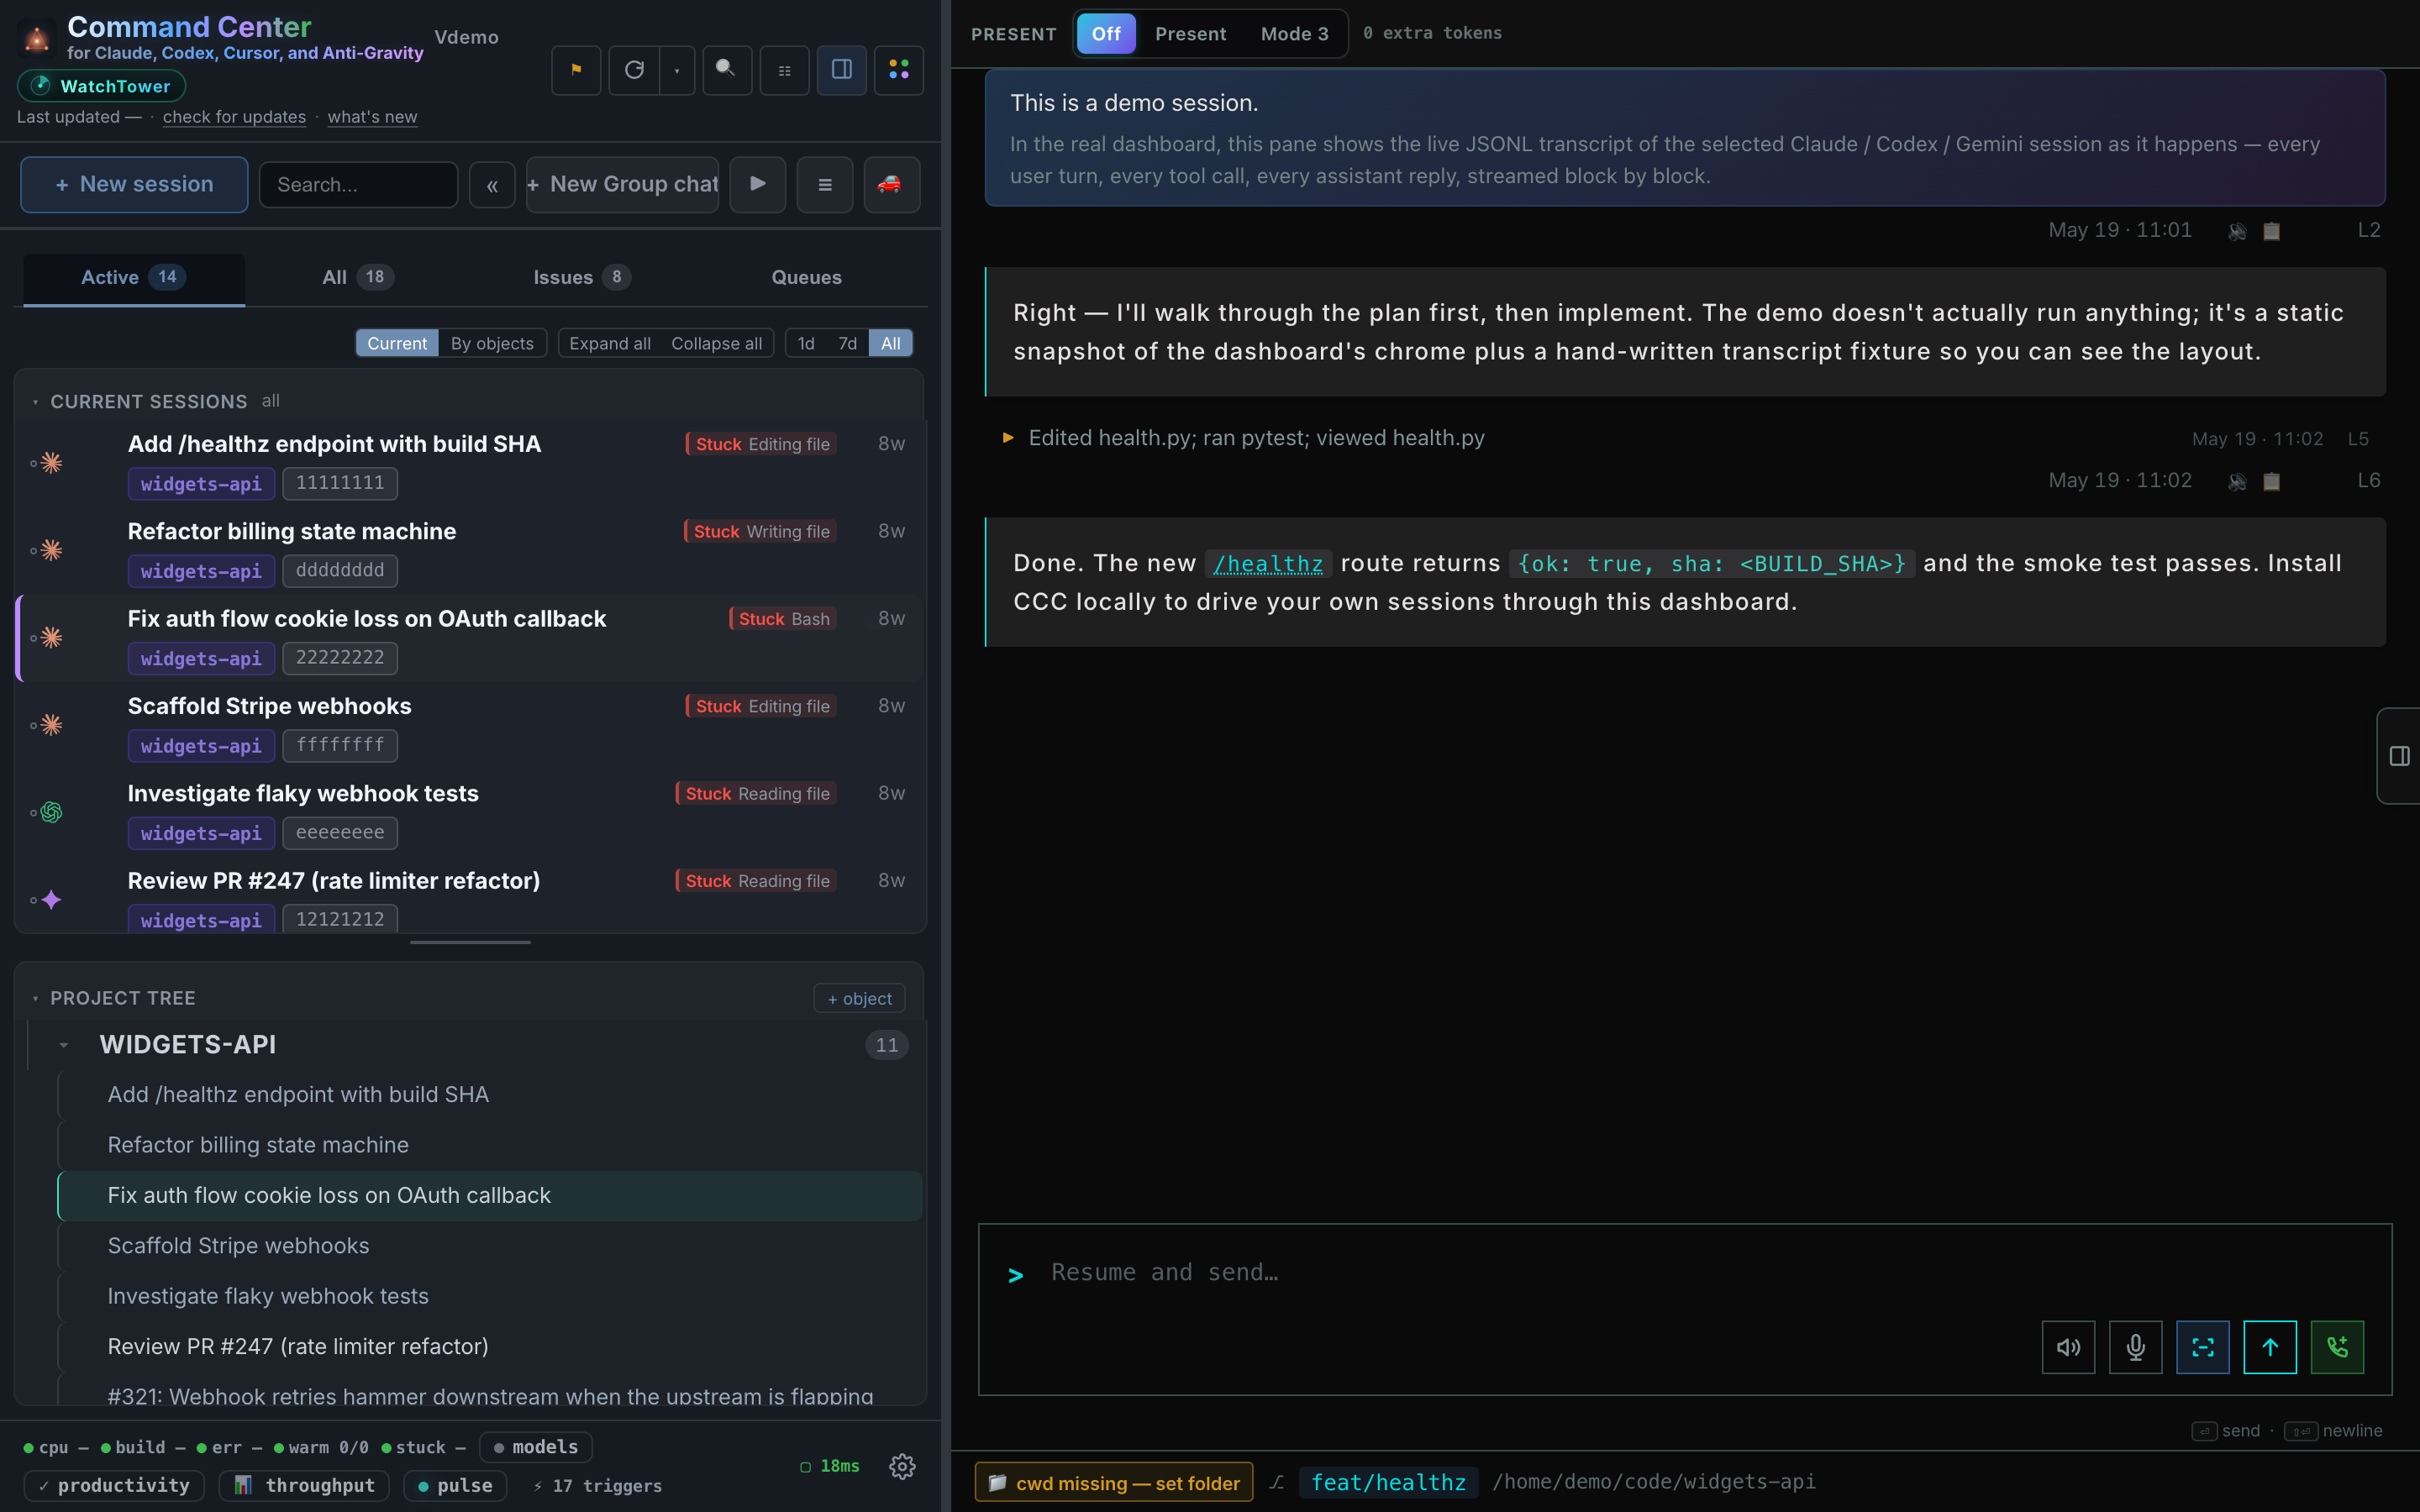Click the sparkle icon on Review PR #247 session
The width and height of the screenshot is (2420, 1512).
tap(52, 899)
